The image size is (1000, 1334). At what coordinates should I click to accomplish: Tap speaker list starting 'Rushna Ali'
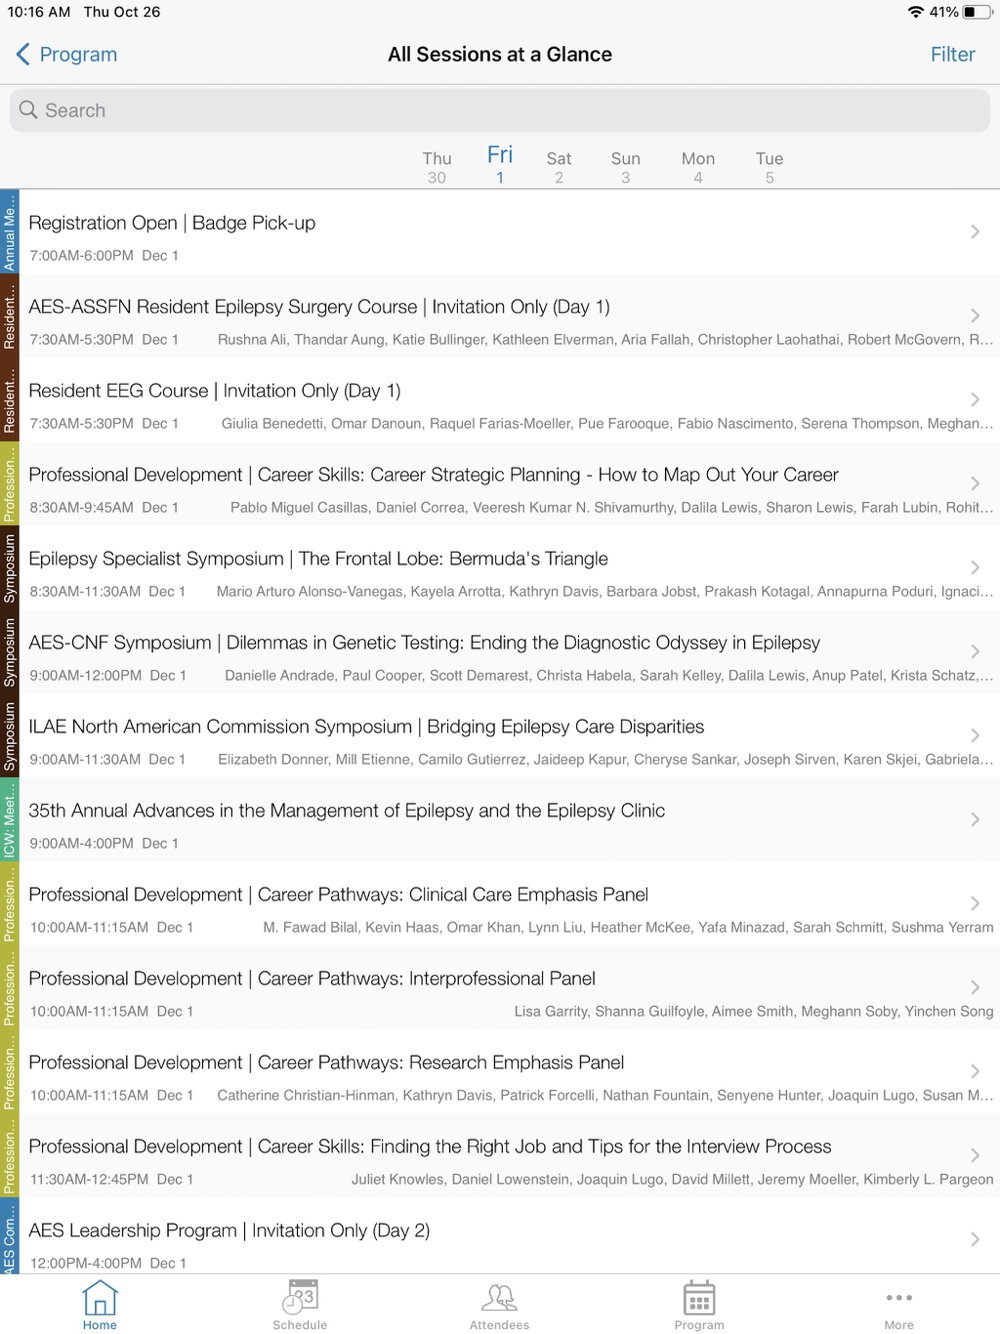pyautogui.click(x=606, y=340)
